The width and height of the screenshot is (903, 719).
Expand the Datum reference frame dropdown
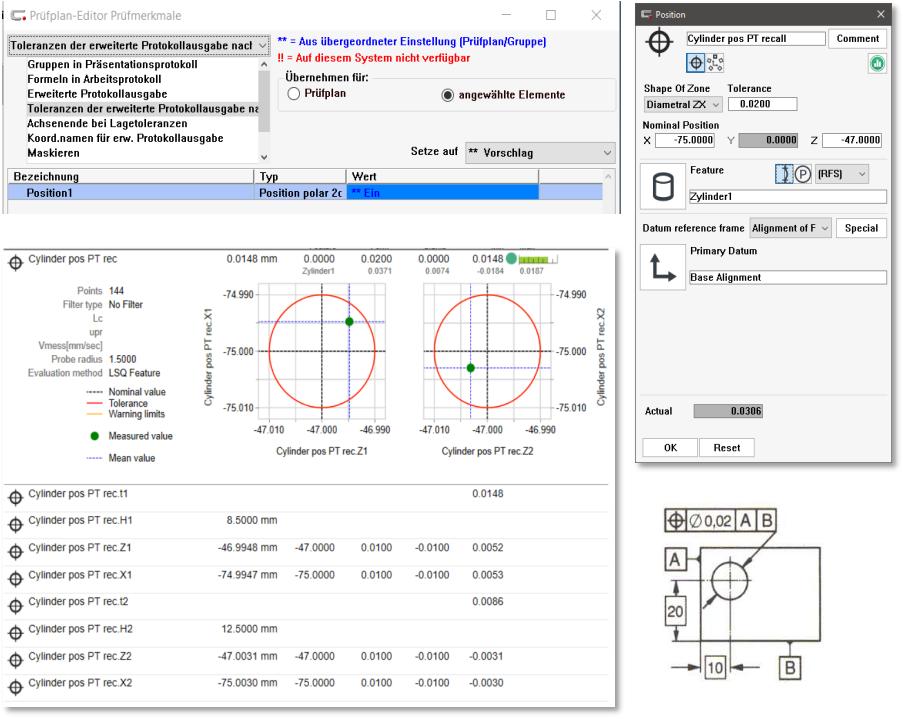790,228
